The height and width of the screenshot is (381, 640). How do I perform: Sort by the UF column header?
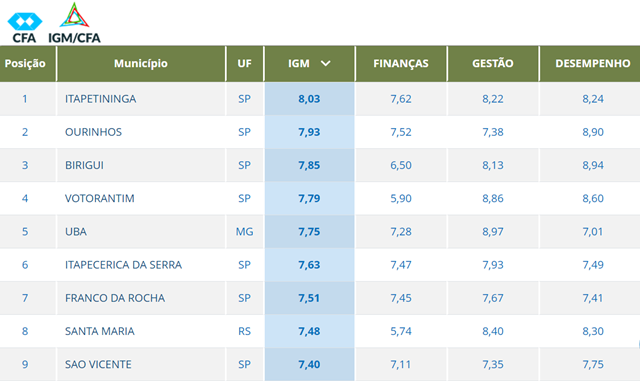pos(244,63)
